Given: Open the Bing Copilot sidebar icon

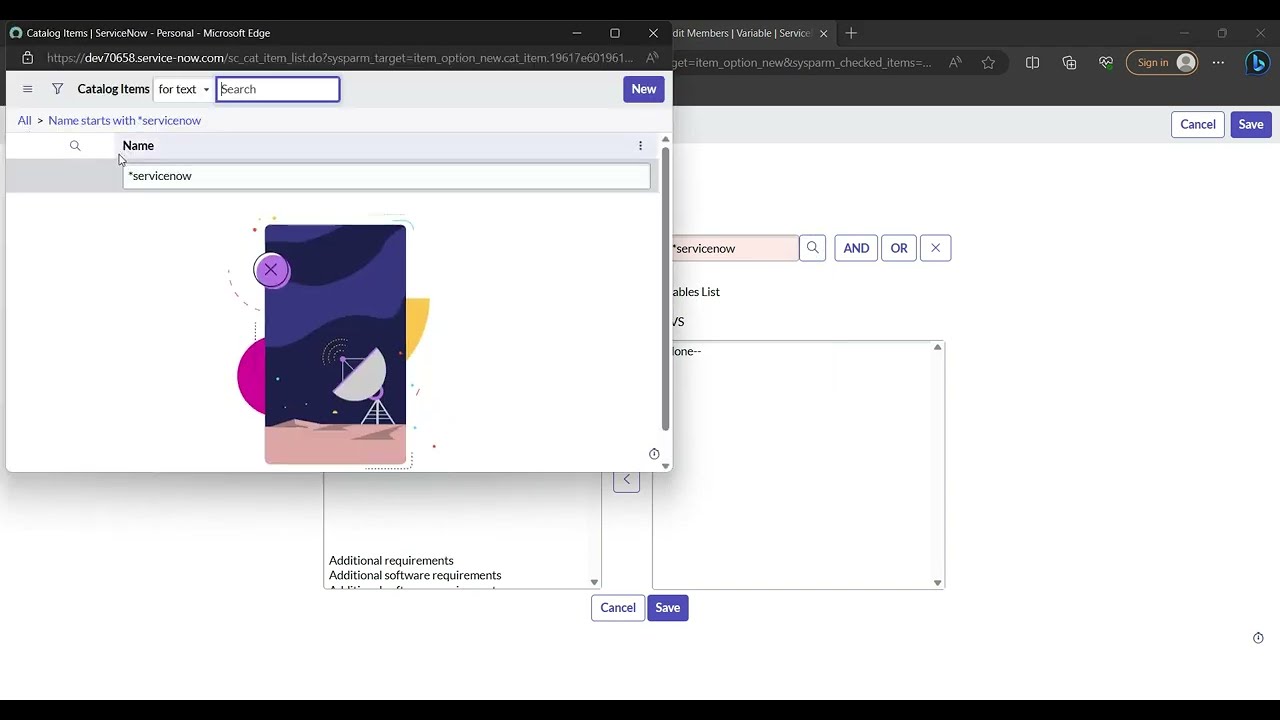Looking at the screenshot, I should coord(1258,63).
